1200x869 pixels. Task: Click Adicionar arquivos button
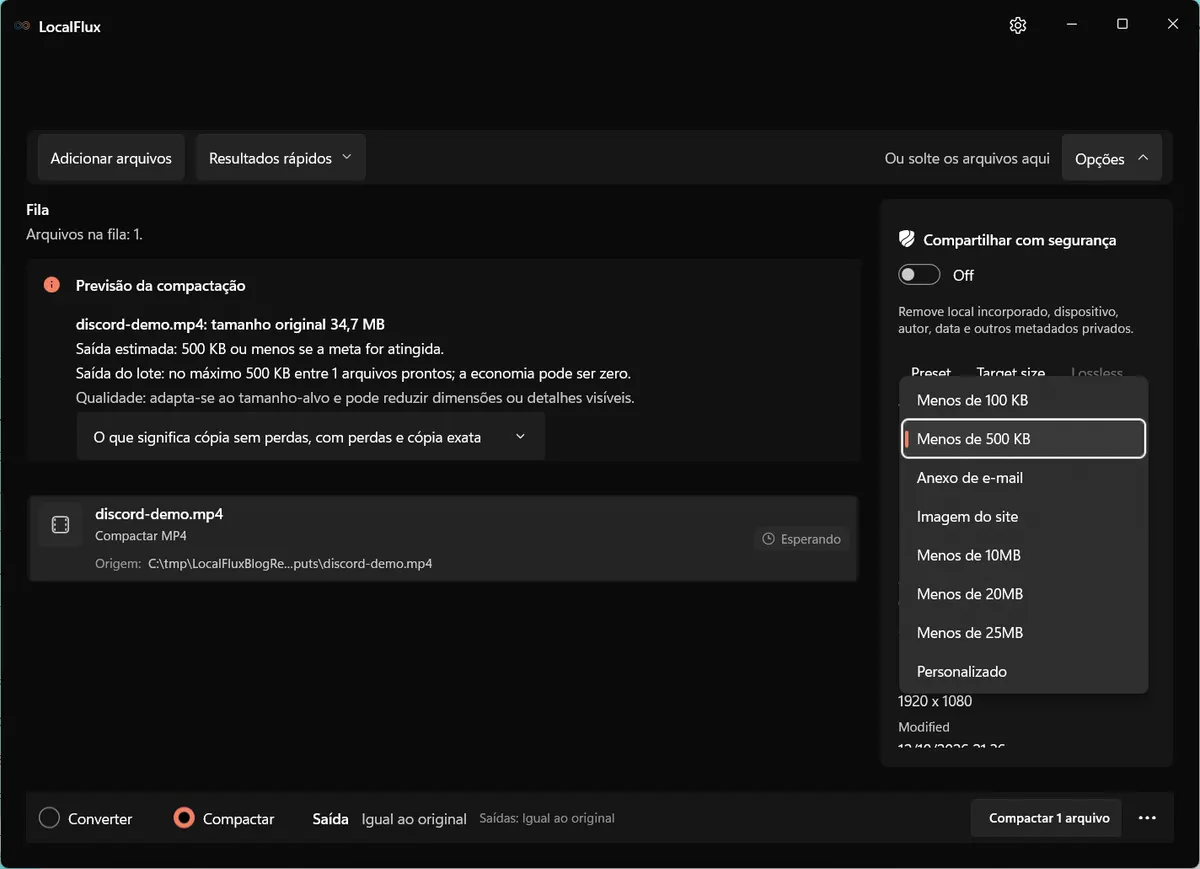111,158
